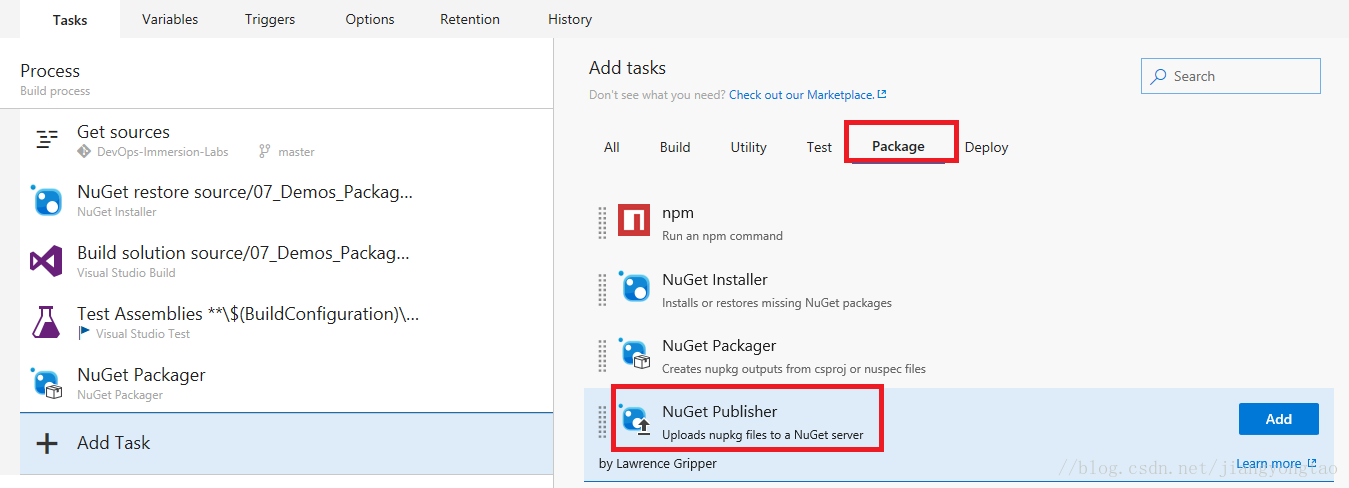Open the Variables tab

click(x=170, y=19)
